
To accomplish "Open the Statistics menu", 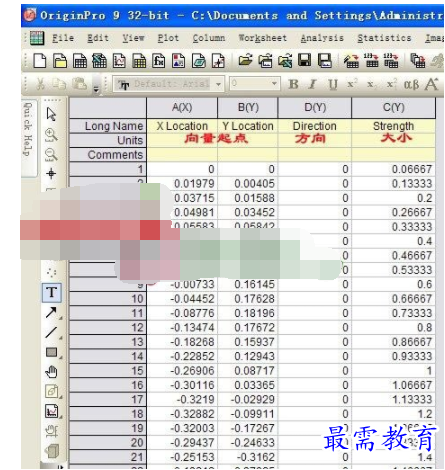I will [384, 38].
